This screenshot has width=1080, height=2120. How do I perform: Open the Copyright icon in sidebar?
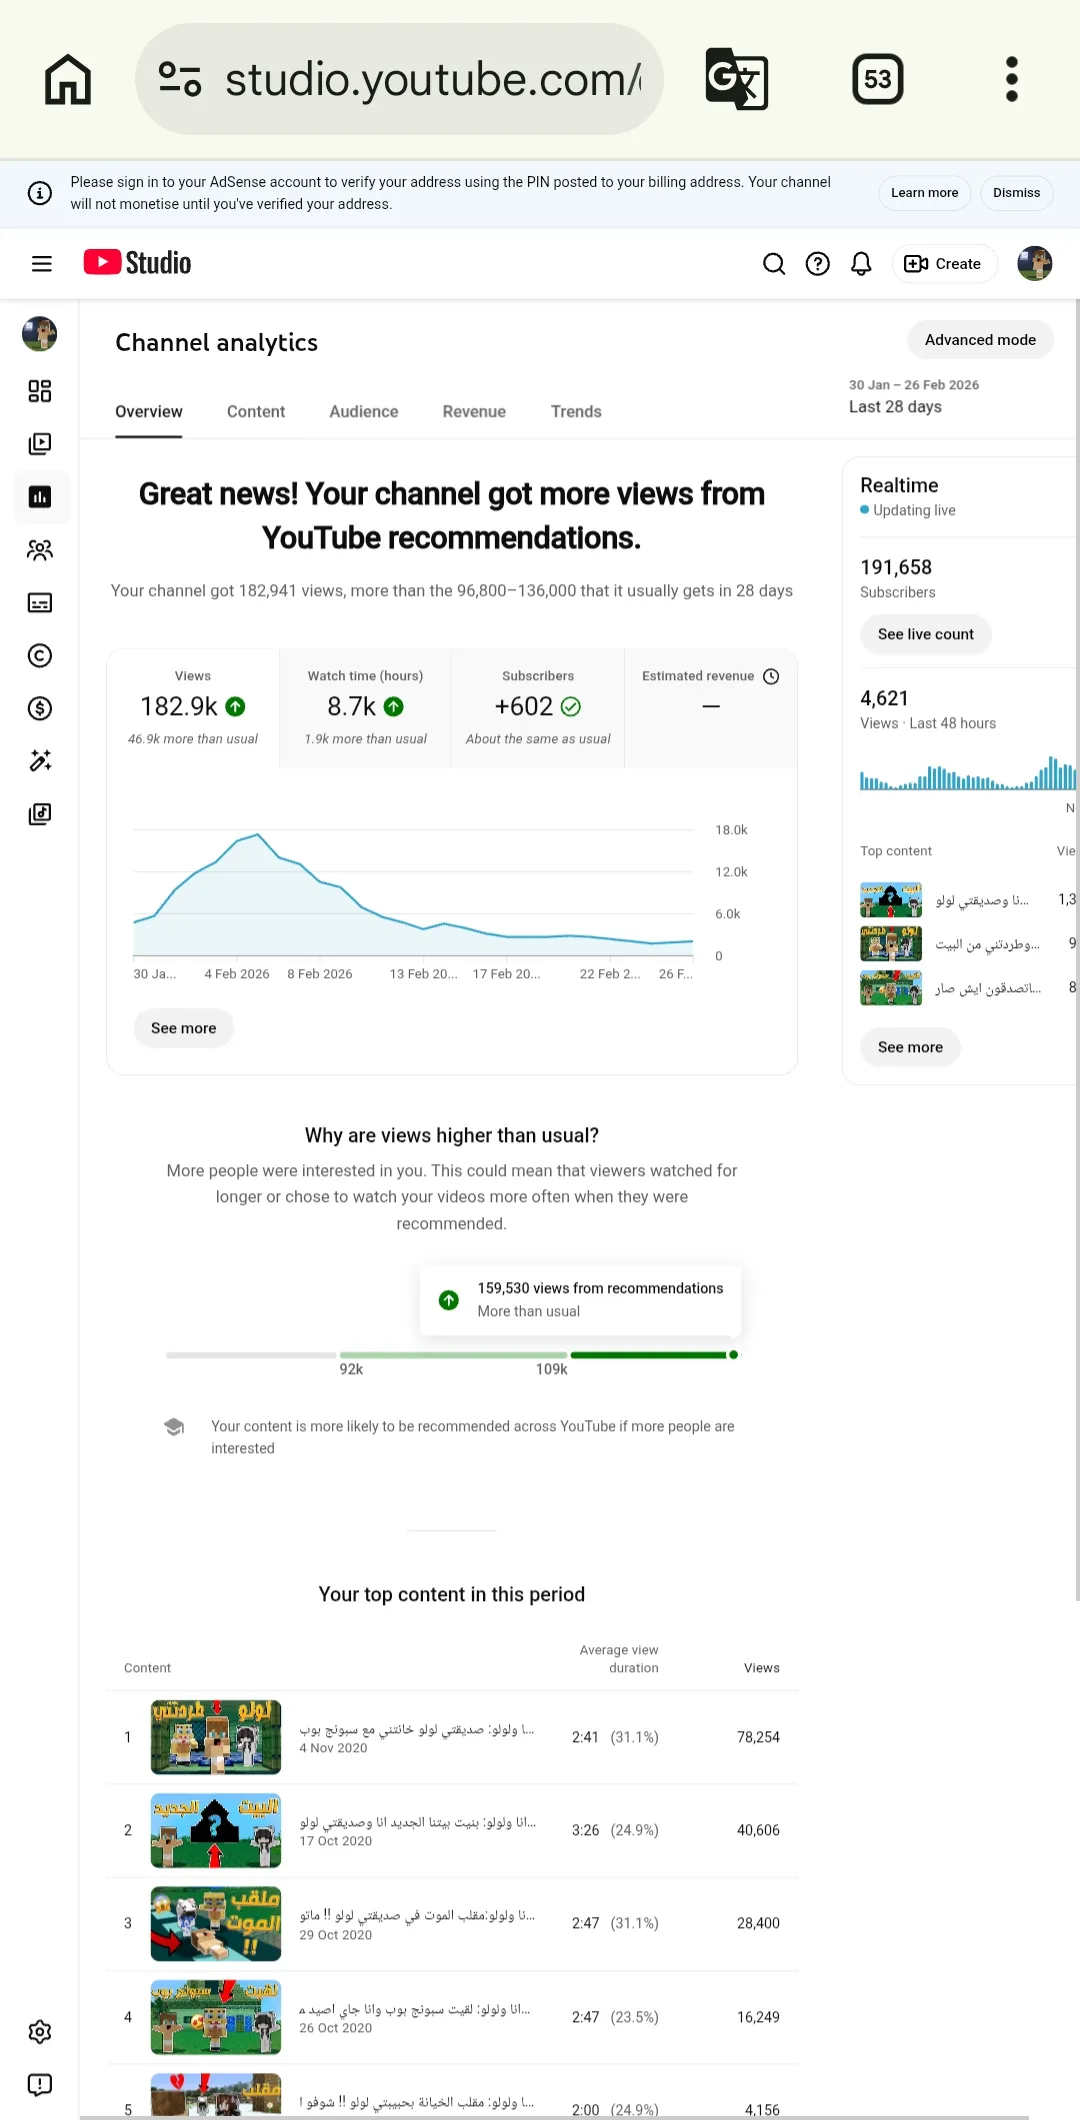point(40,656)
